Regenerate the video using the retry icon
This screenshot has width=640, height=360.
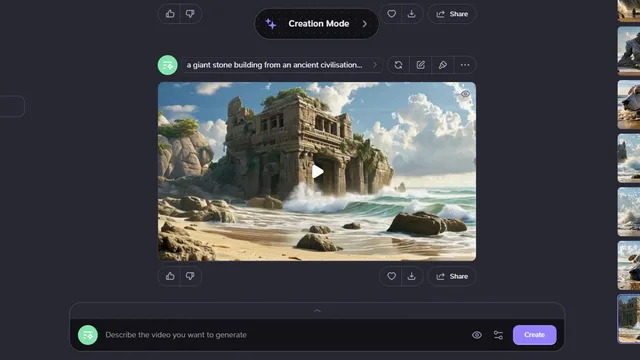(x=398, y=65)
